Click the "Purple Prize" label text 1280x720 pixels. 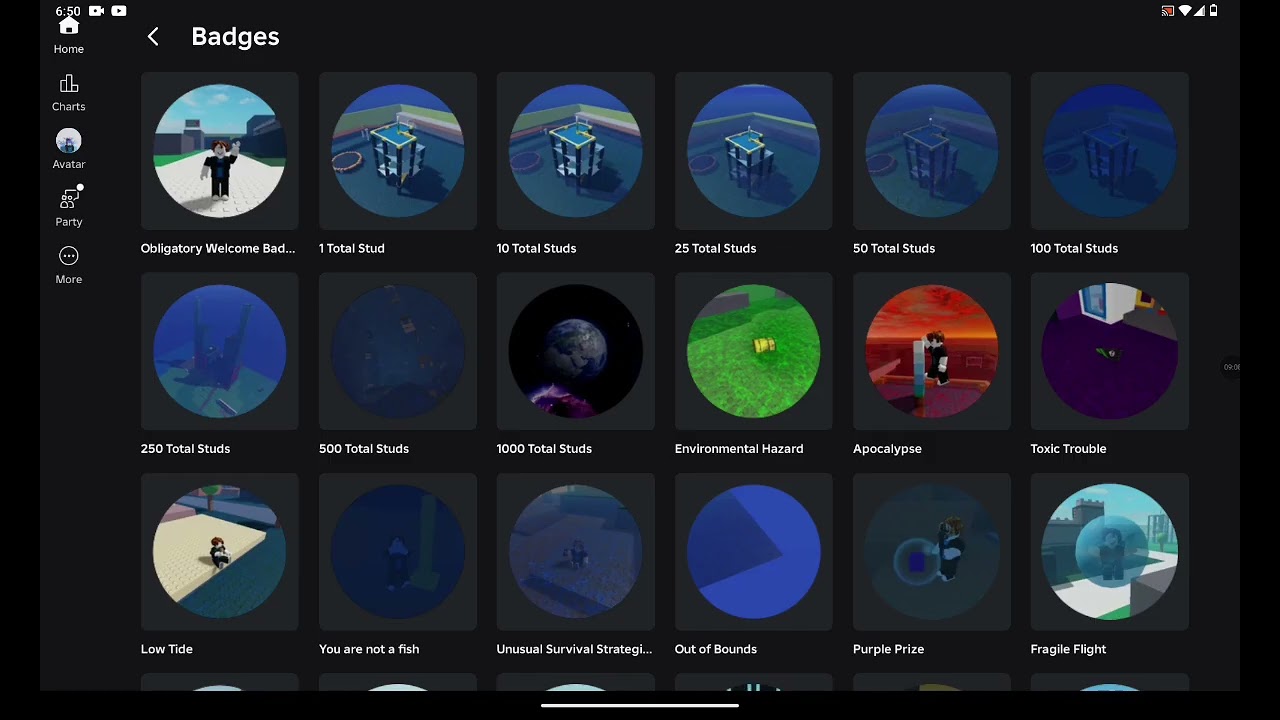[x=888, y=649]
